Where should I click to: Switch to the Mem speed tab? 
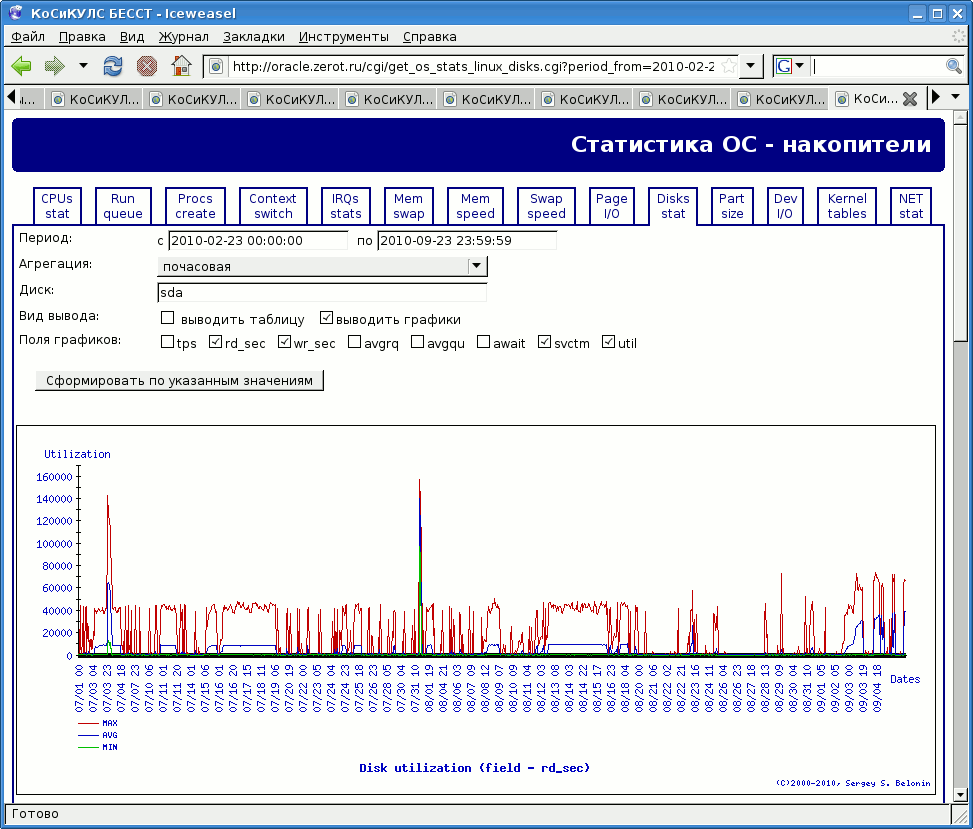[x=475, y=206]
